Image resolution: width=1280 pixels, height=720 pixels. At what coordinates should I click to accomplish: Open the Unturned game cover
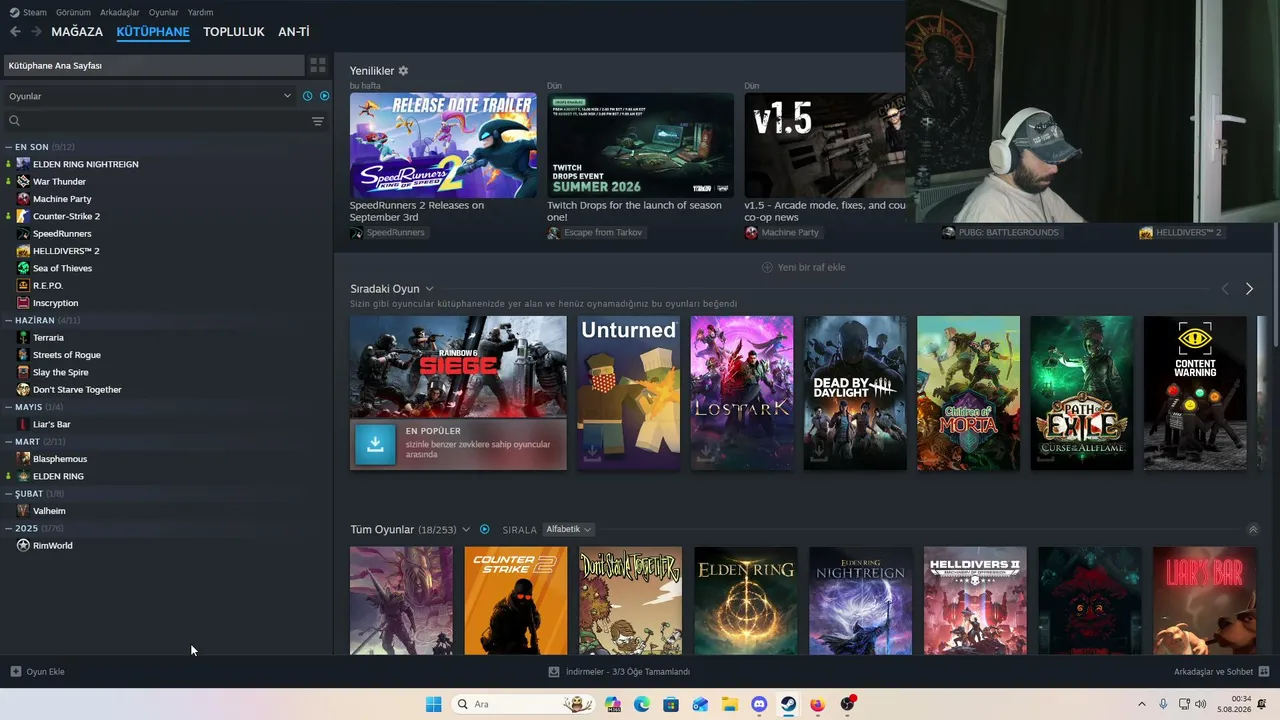coord(628,393)
